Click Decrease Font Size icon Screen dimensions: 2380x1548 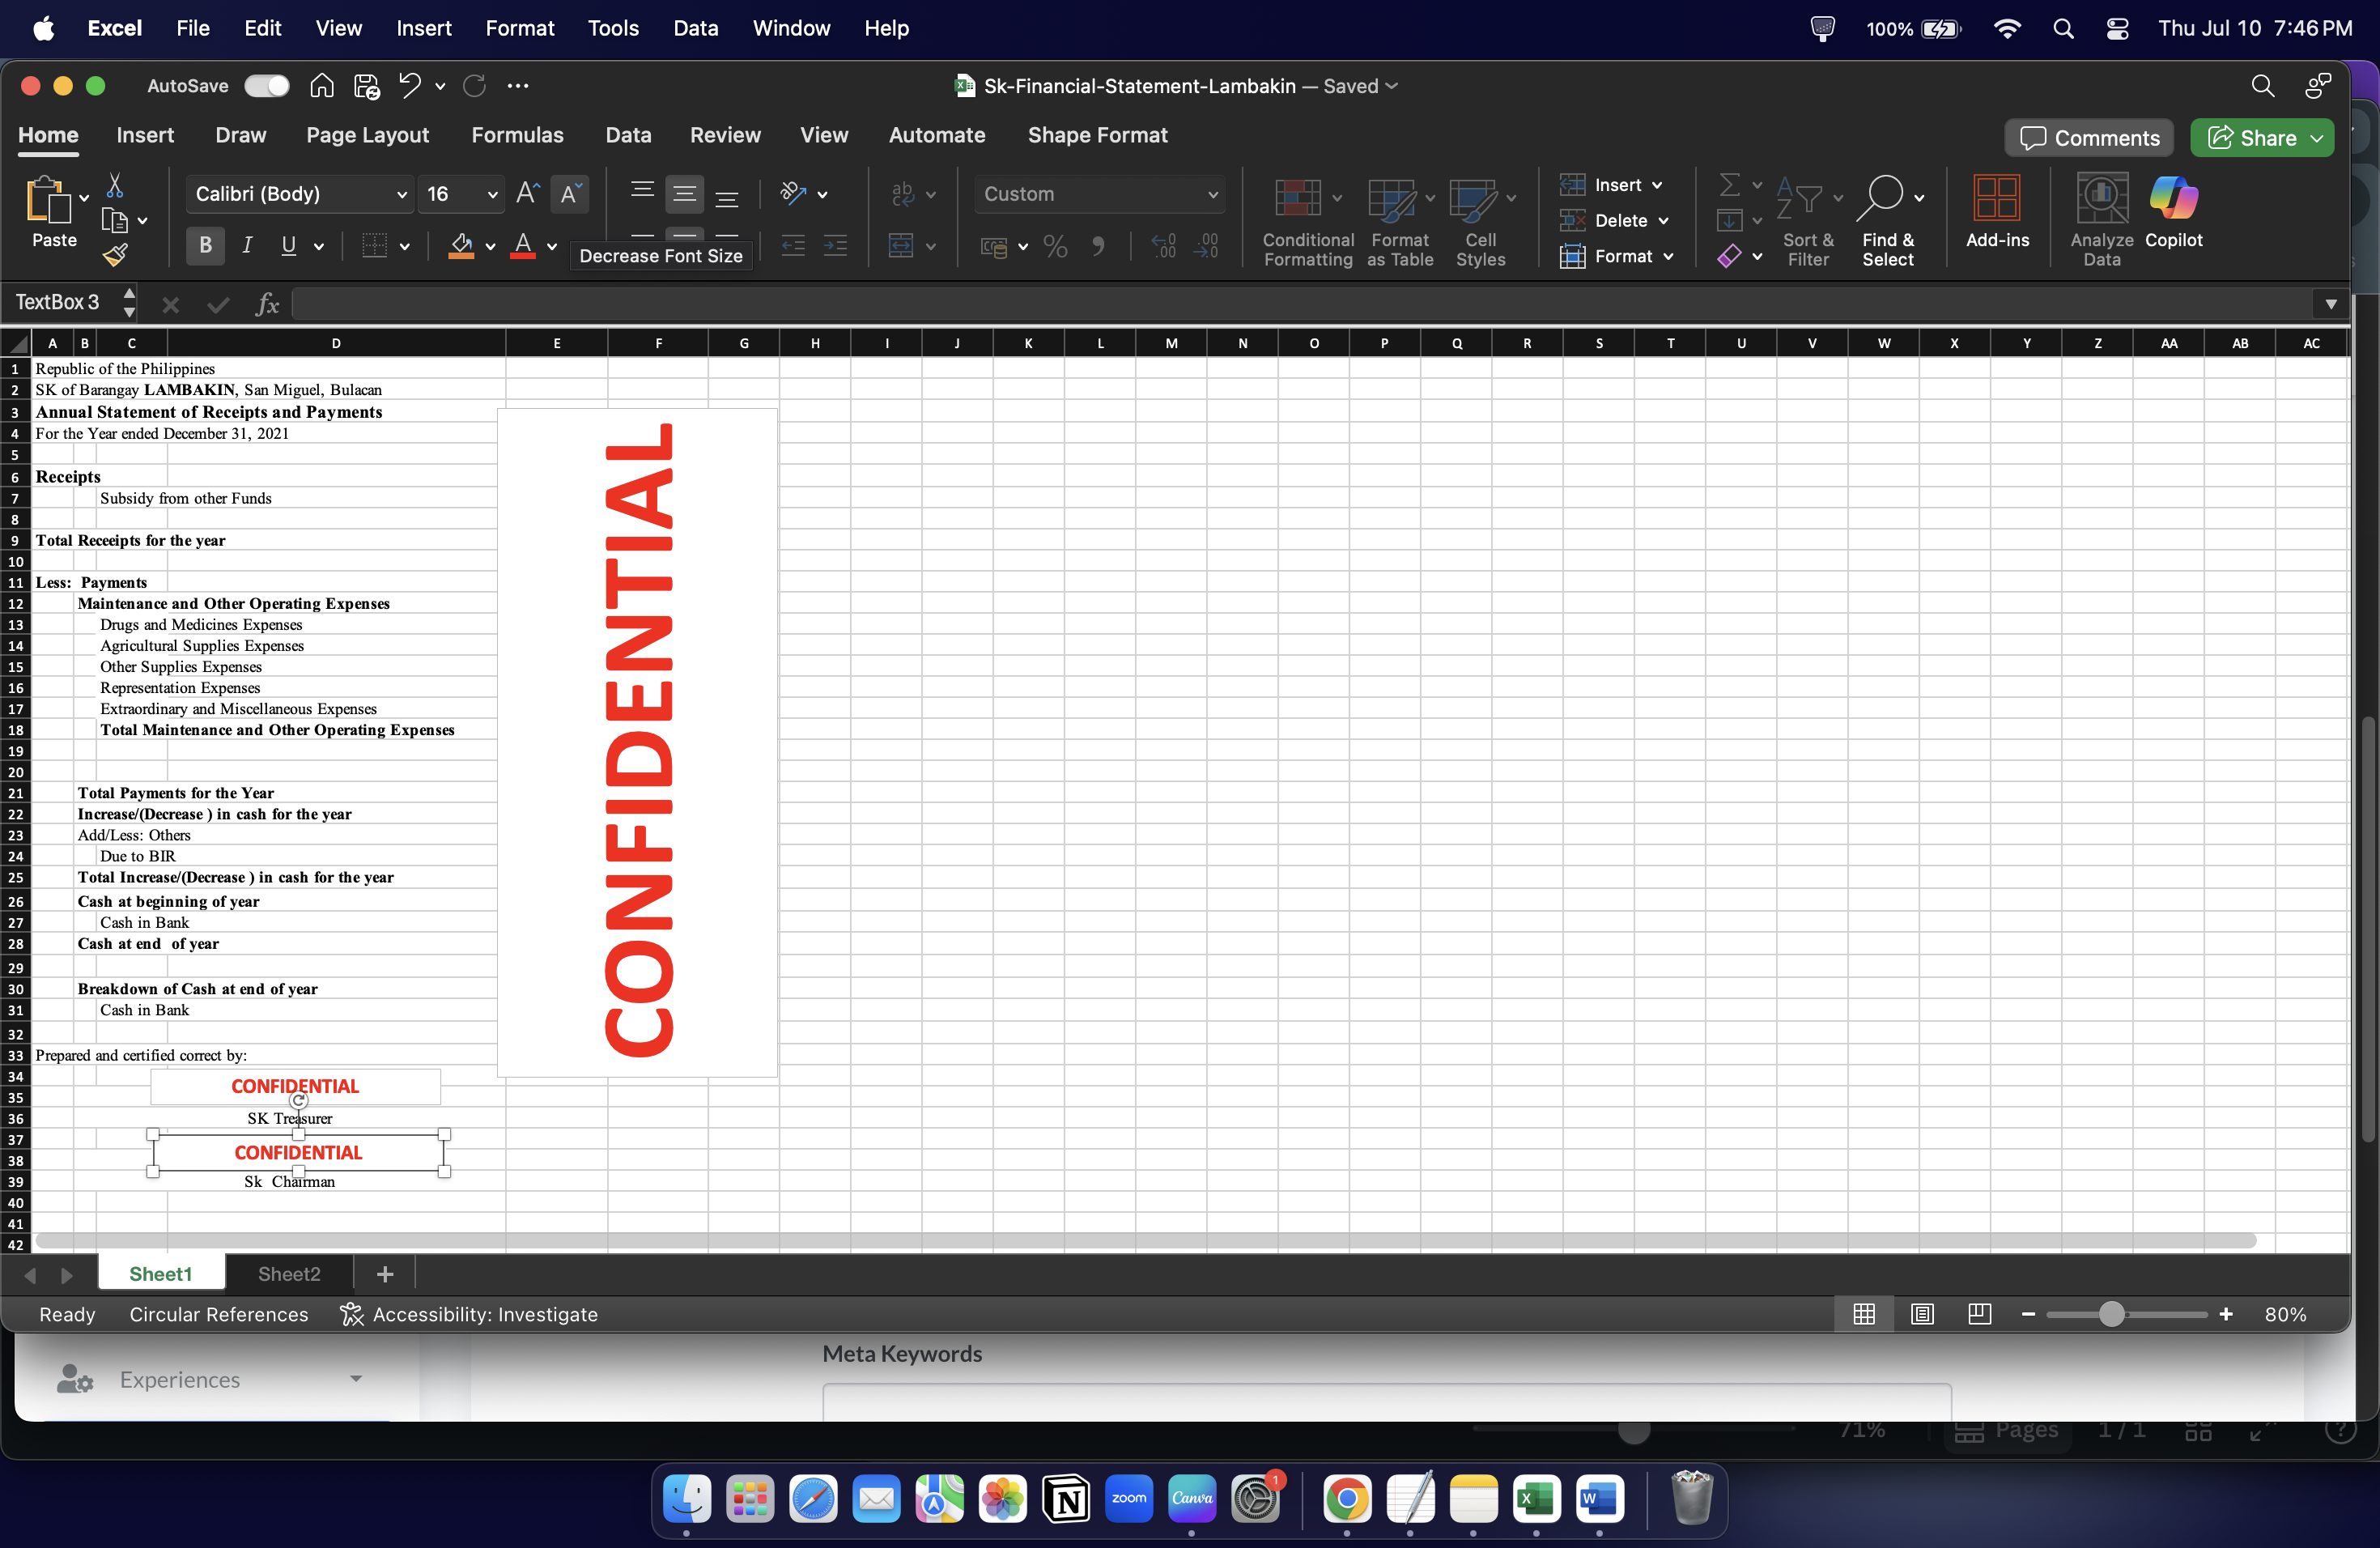[x=569, y=193]
